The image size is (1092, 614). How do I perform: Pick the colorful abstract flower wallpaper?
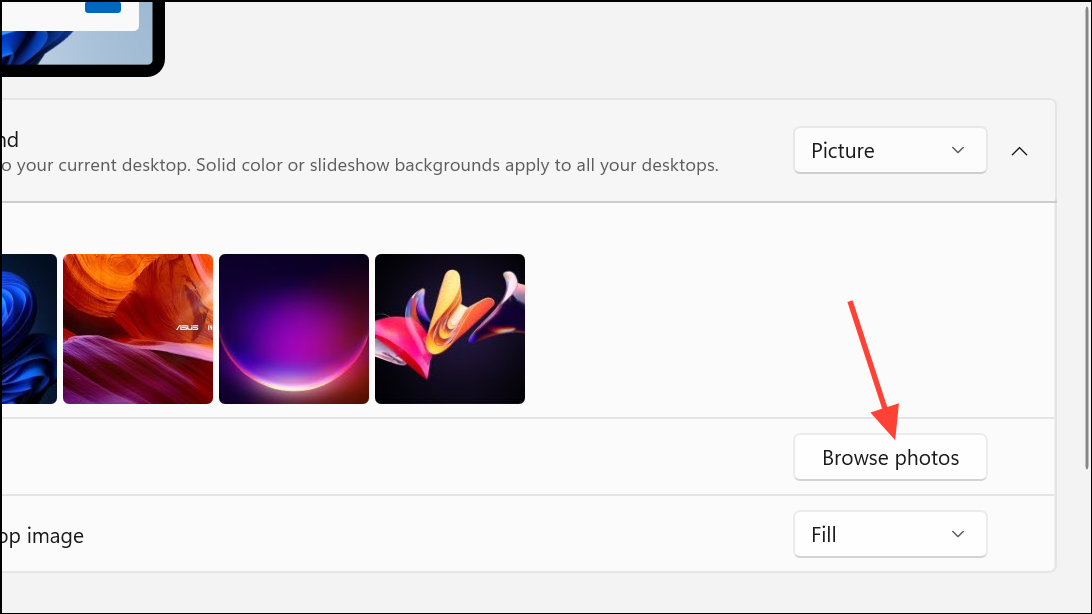pos(450,329)
